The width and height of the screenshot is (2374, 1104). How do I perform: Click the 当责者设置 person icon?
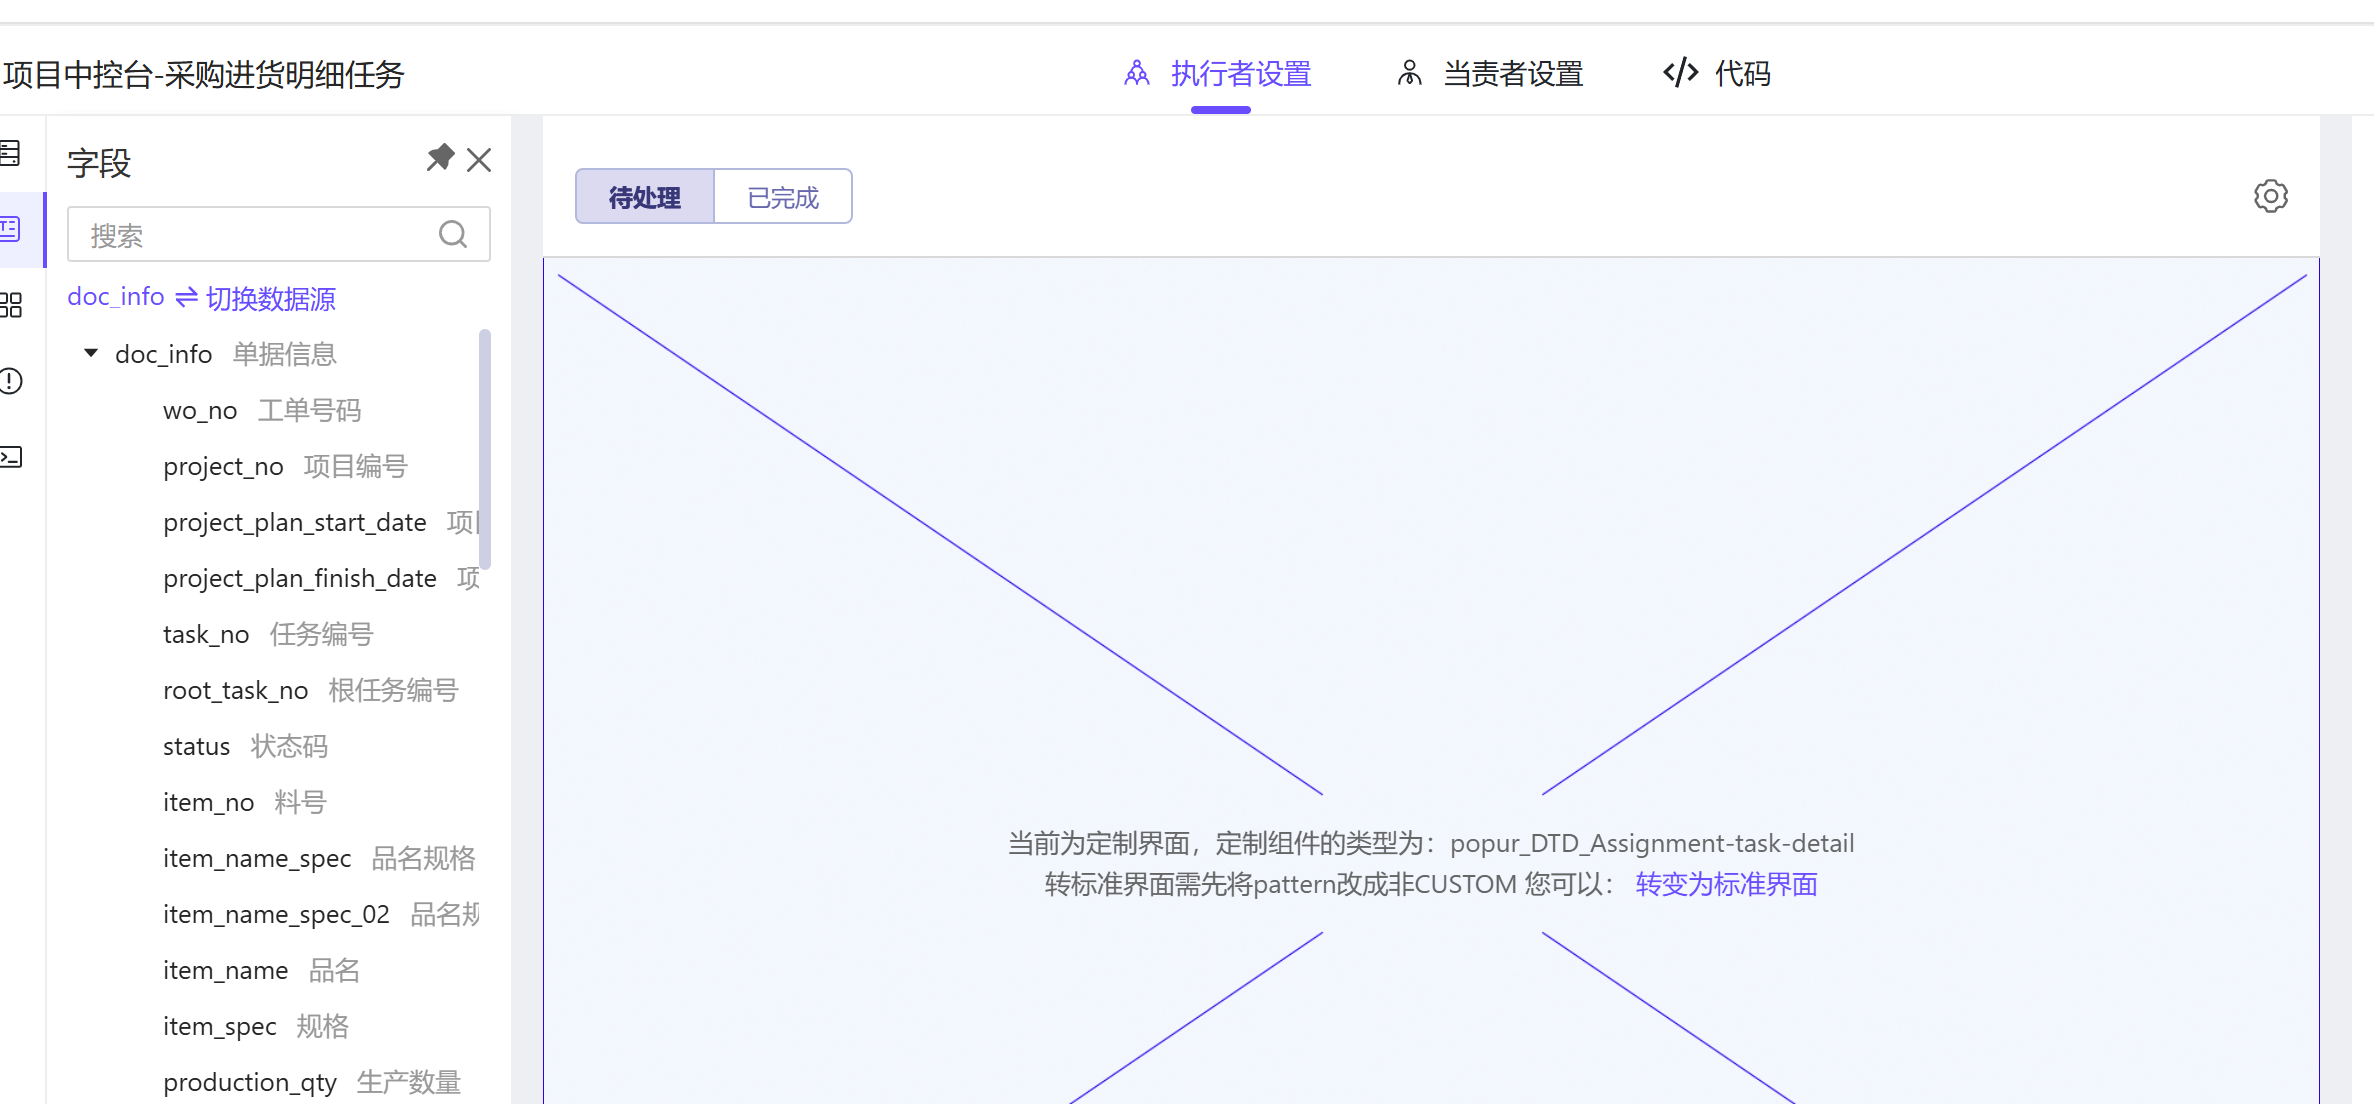(x=1409, y=73)
